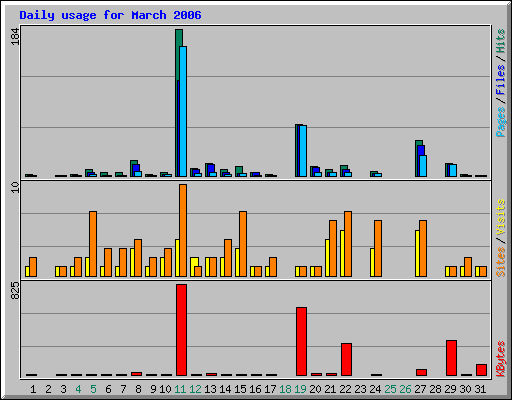
Task: Click the "184" top axis value
Action: coord(15,36)
